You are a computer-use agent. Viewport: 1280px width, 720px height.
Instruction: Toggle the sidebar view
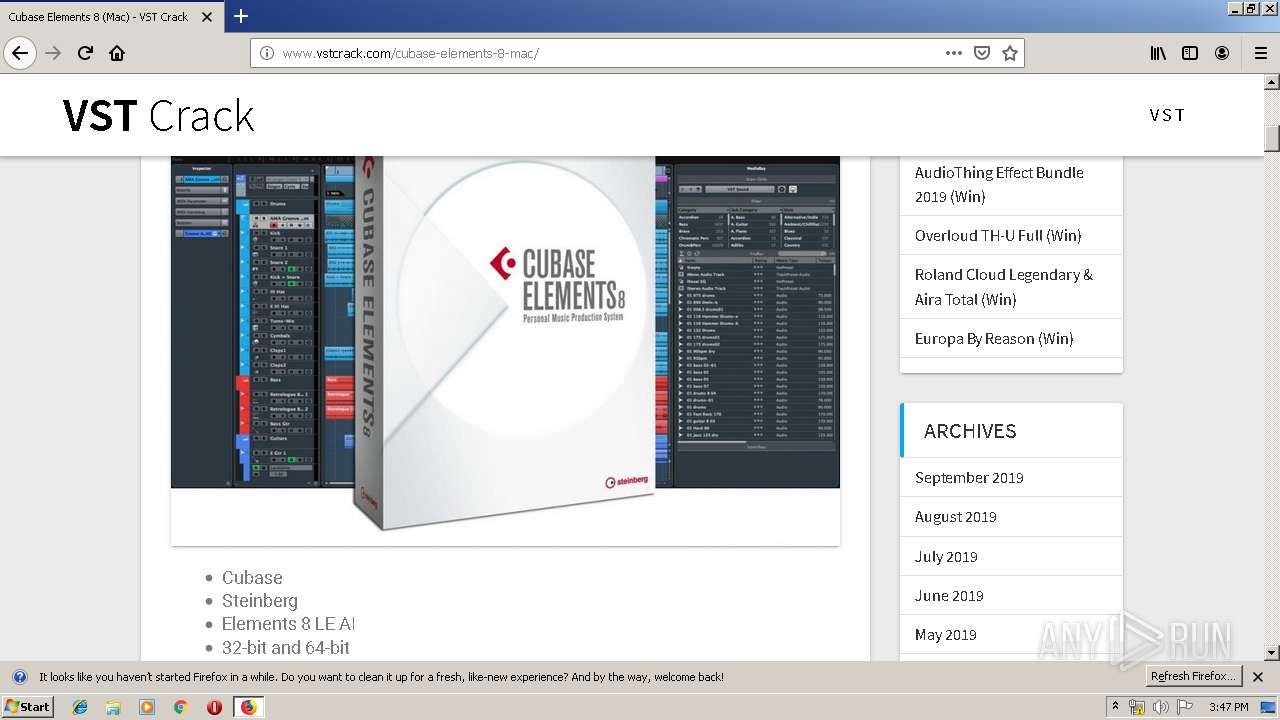(x=1190, y=53)
